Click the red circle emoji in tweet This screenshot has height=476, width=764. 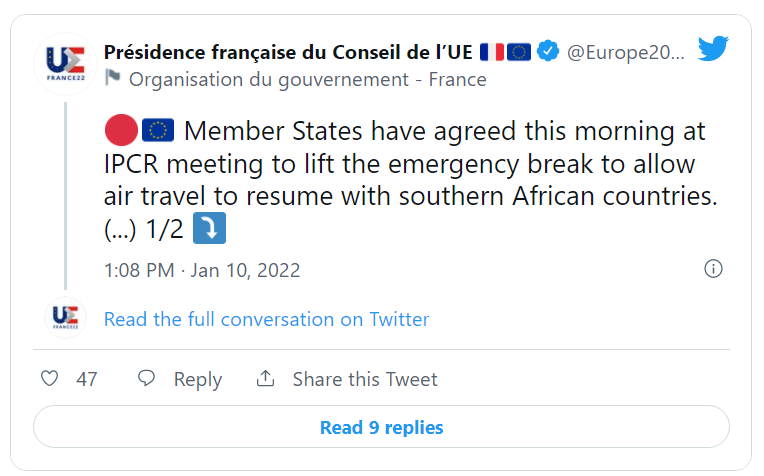coord(119,131)
